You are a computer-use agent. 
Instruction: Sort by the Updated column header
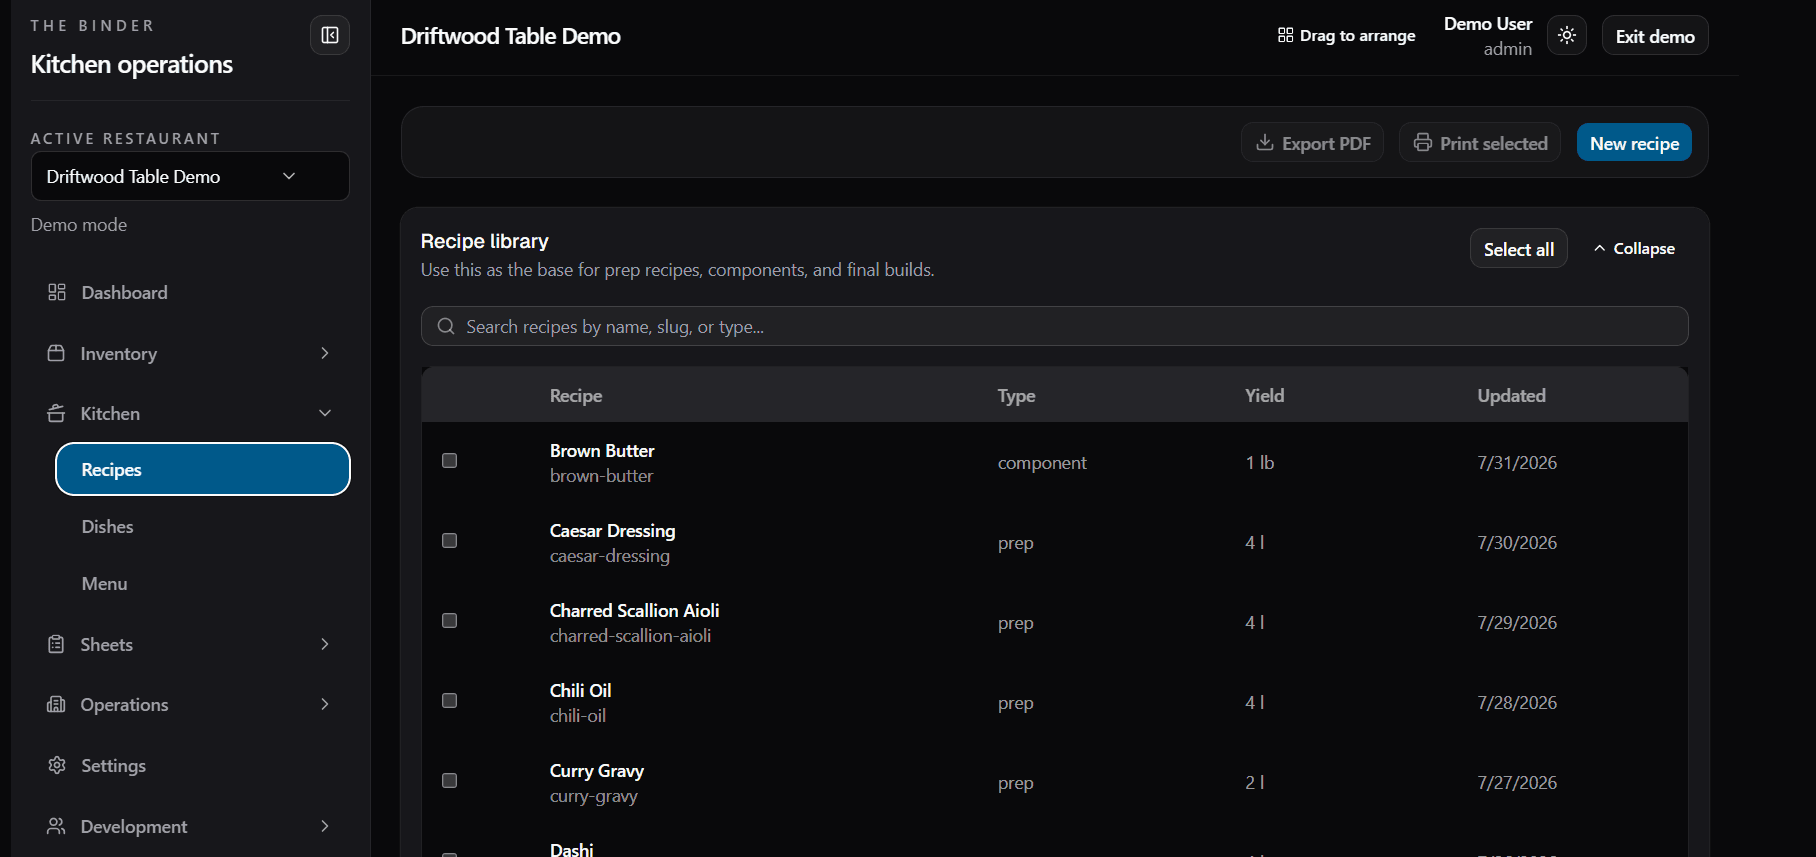(x=1511, y=395)
